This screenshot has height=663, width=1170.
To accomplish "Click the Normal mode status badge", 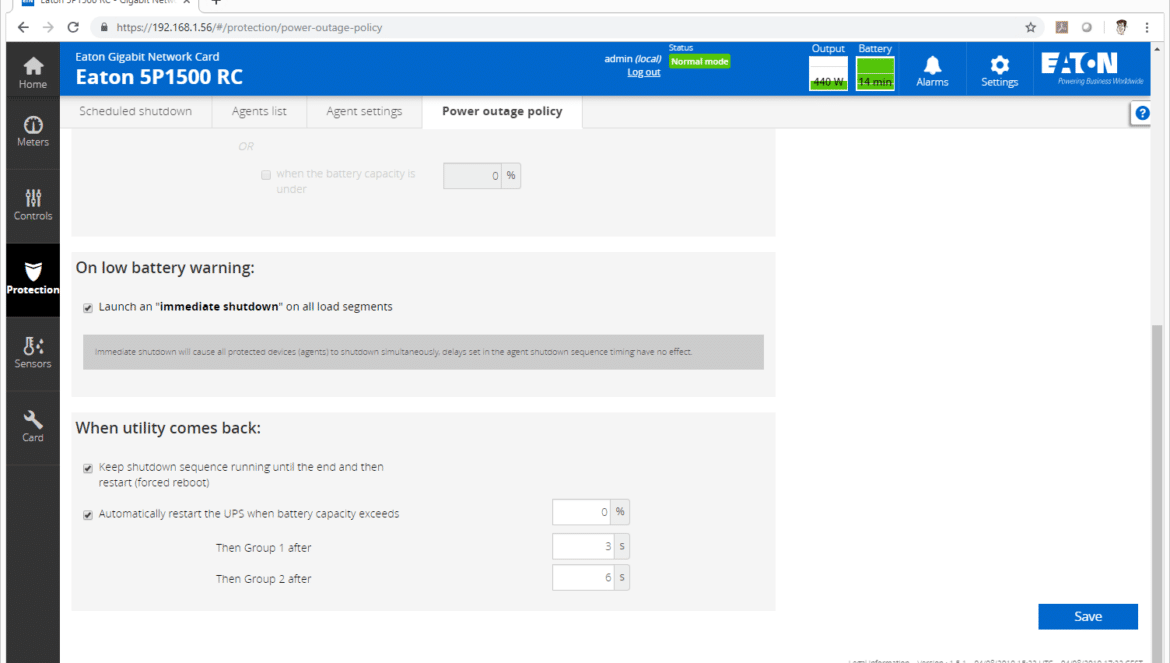I will tap(699, 62).
